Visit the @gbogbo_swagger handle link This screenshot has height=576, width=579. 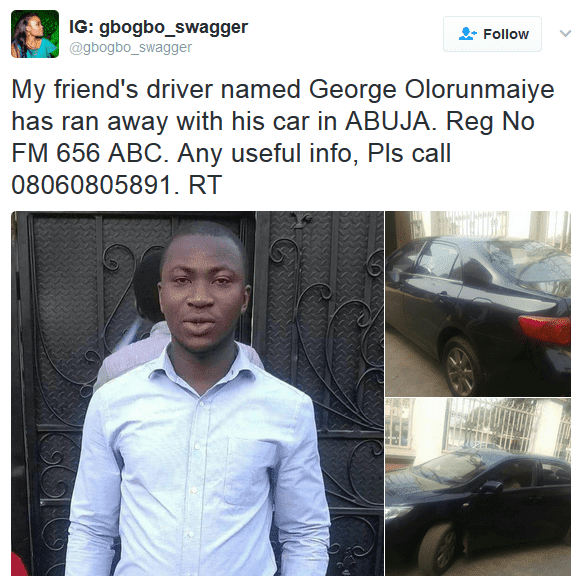pyautogui.click(x=130, y=48)
